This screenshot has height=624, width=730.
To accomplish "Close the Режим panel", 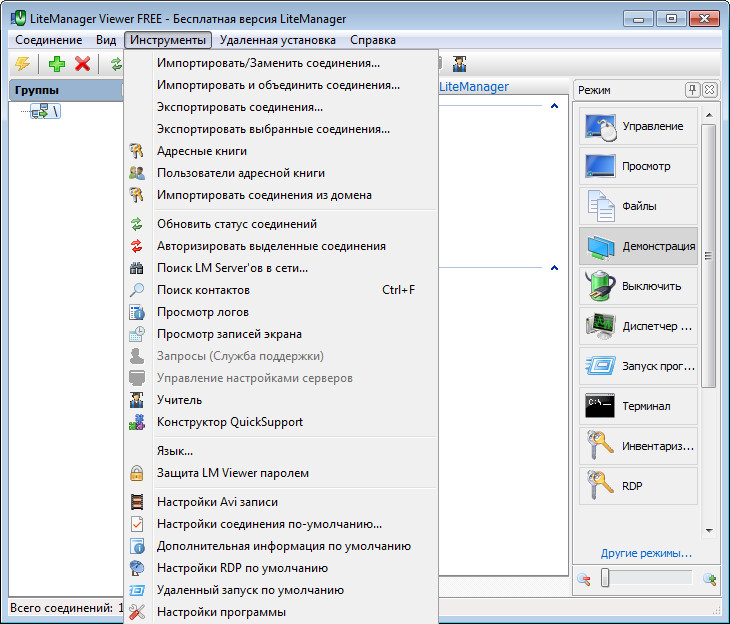I will coord(709,89).
